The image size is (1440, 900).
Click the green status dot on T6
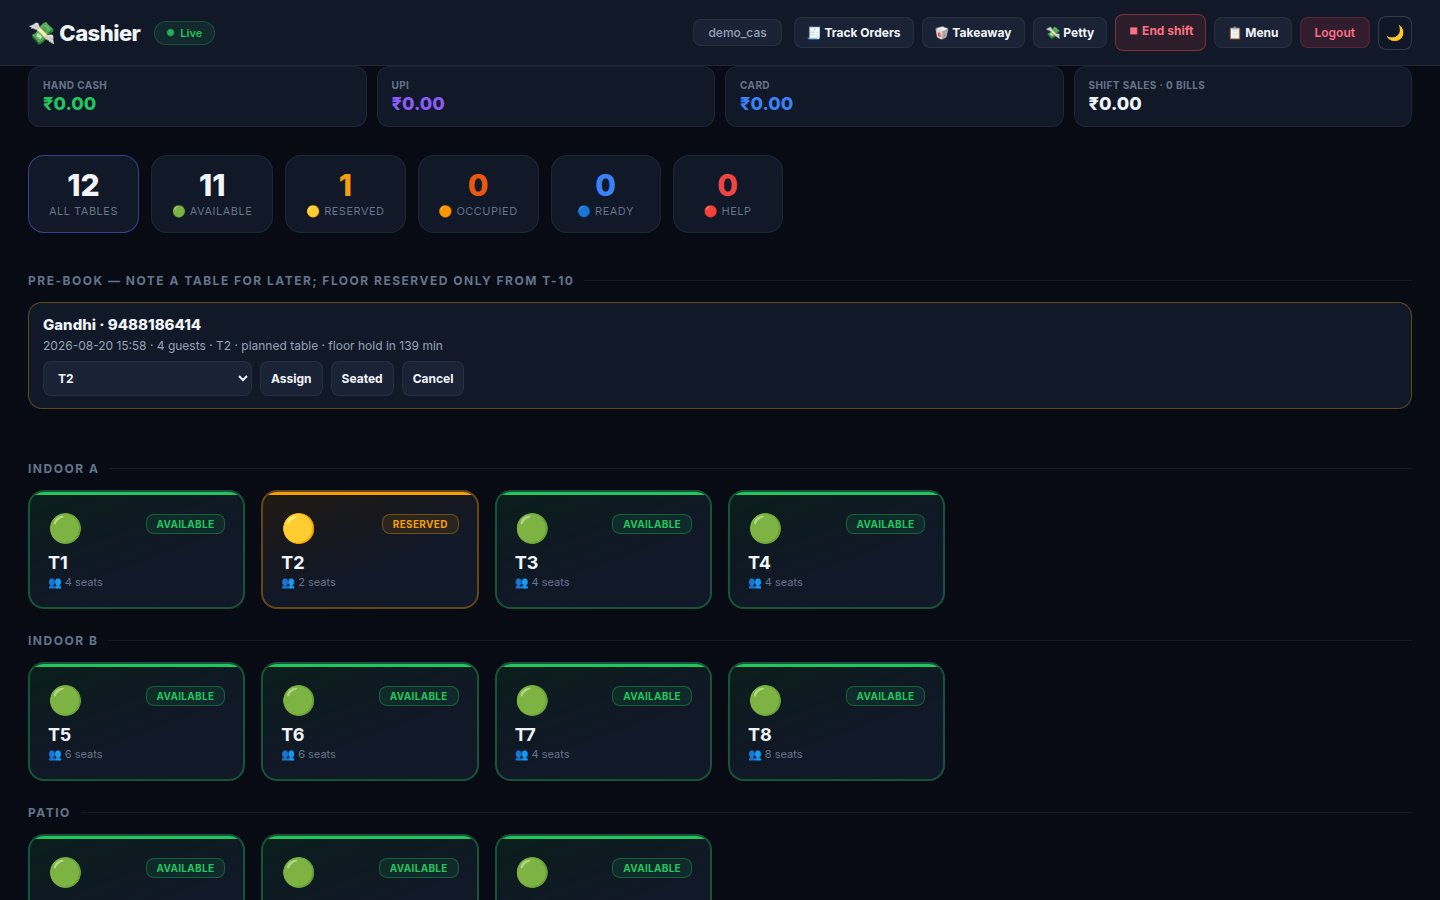[x=298, y=700]
